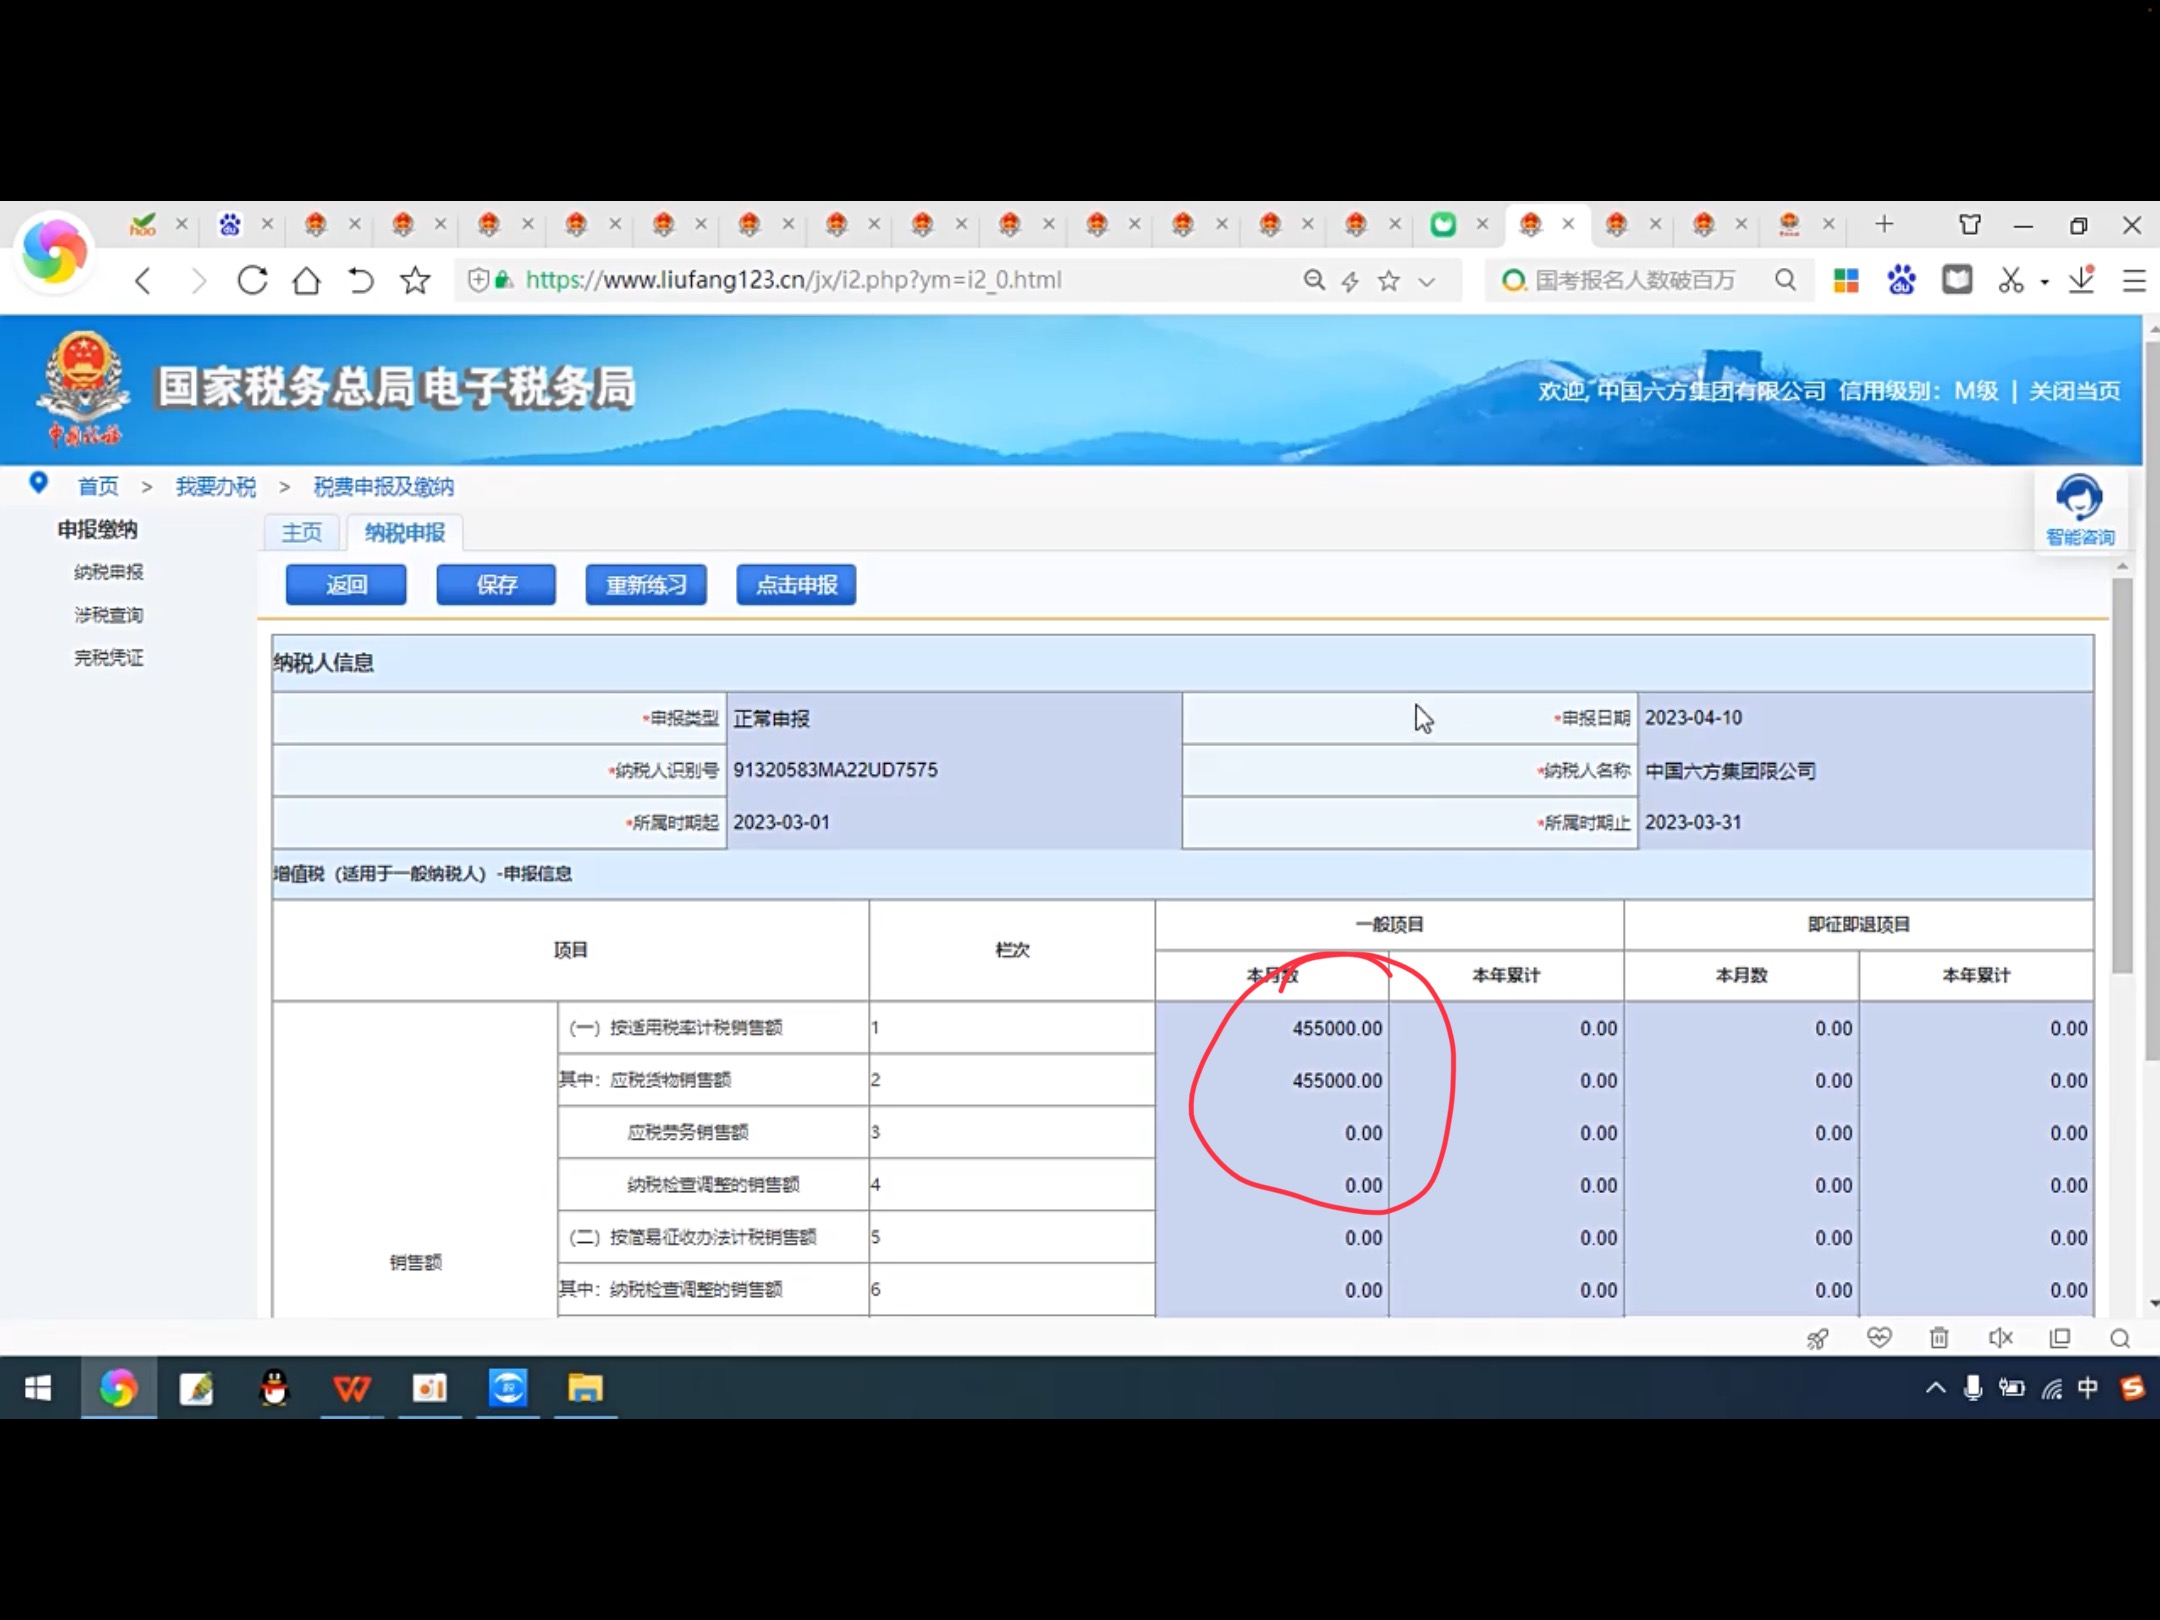
Task: Click the 税费申报及缴纳 breadcrumb link
Action: pos(384,487)
